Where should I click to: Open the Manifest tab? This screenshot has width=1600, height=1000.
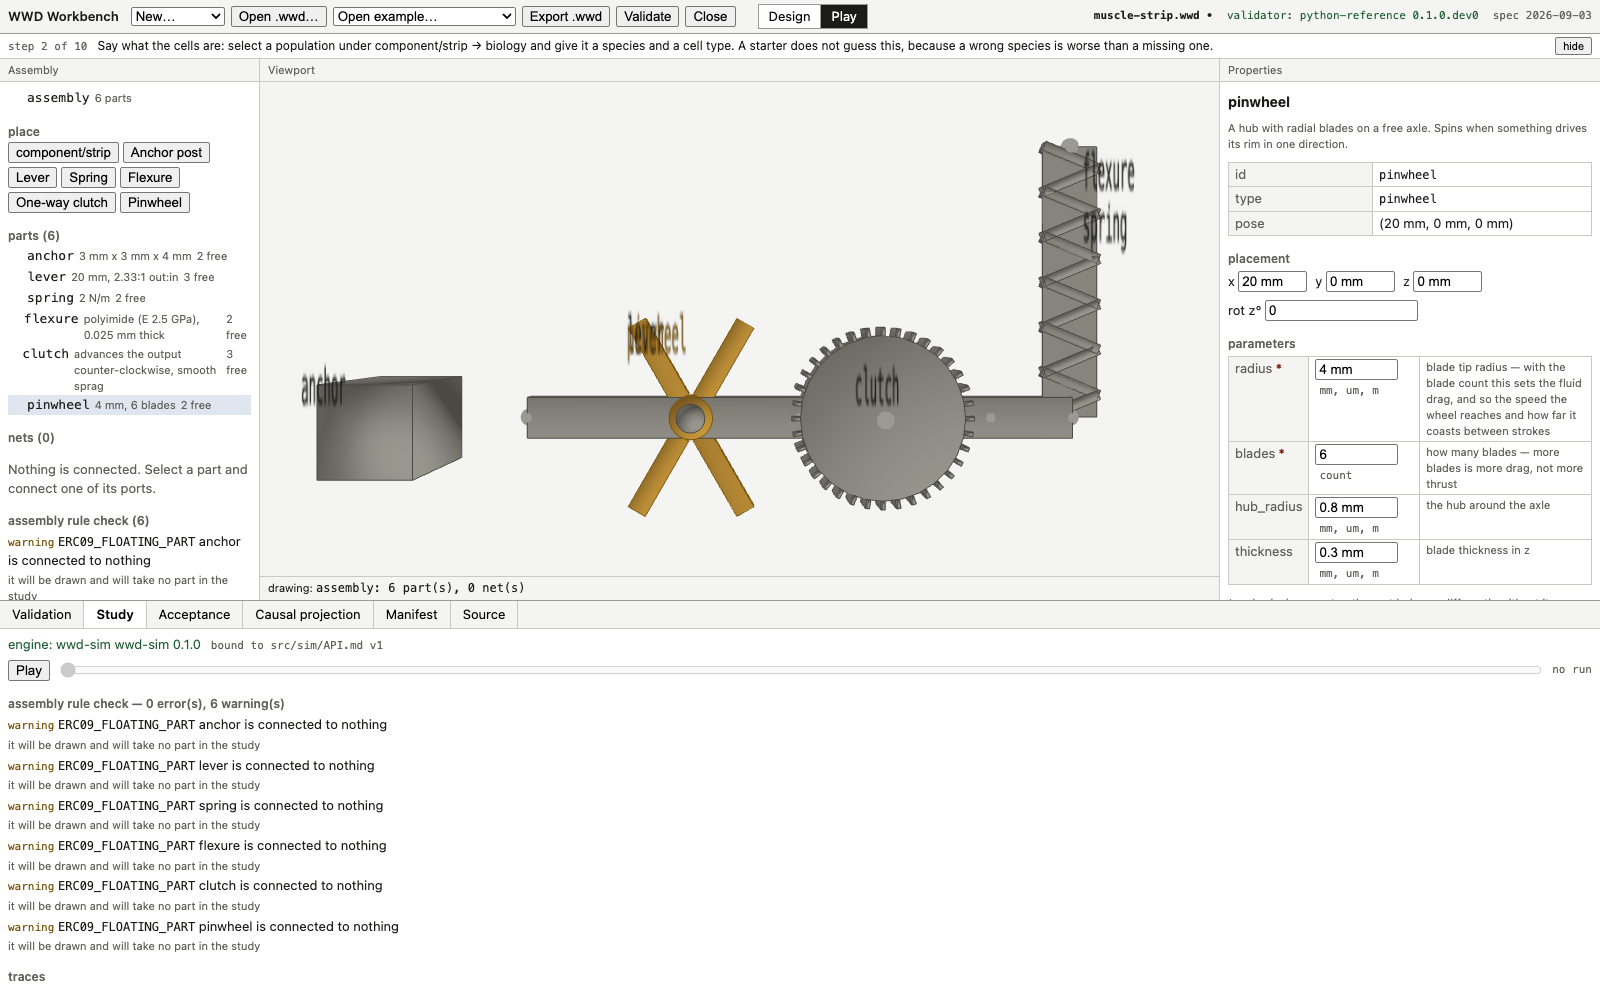click(x=412, y=615)
